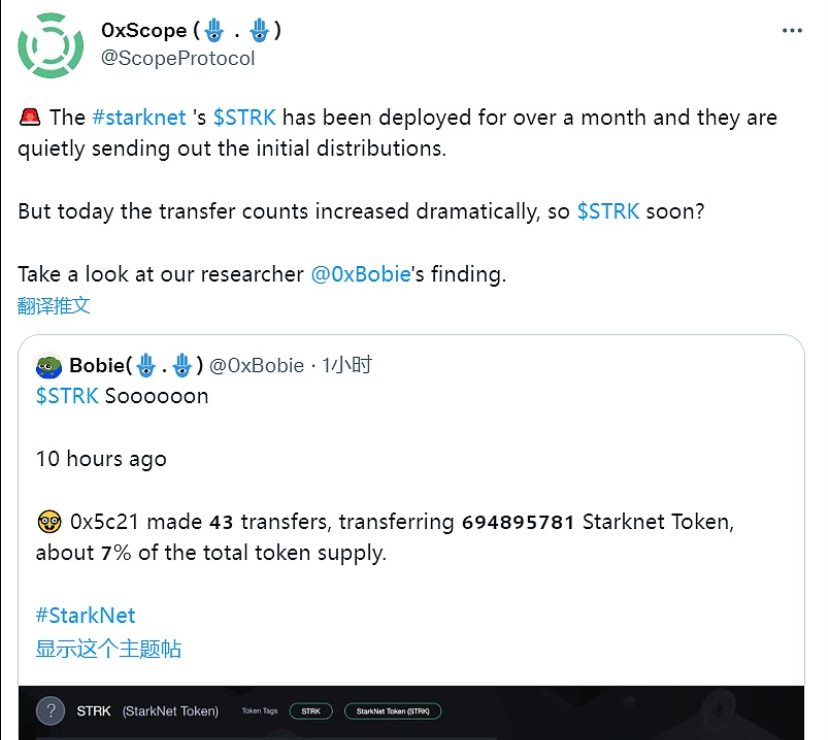The height and width of the screenshot is (740, 828).
Task: Open the 0xScope profile avatar
Action: [51, 46]
